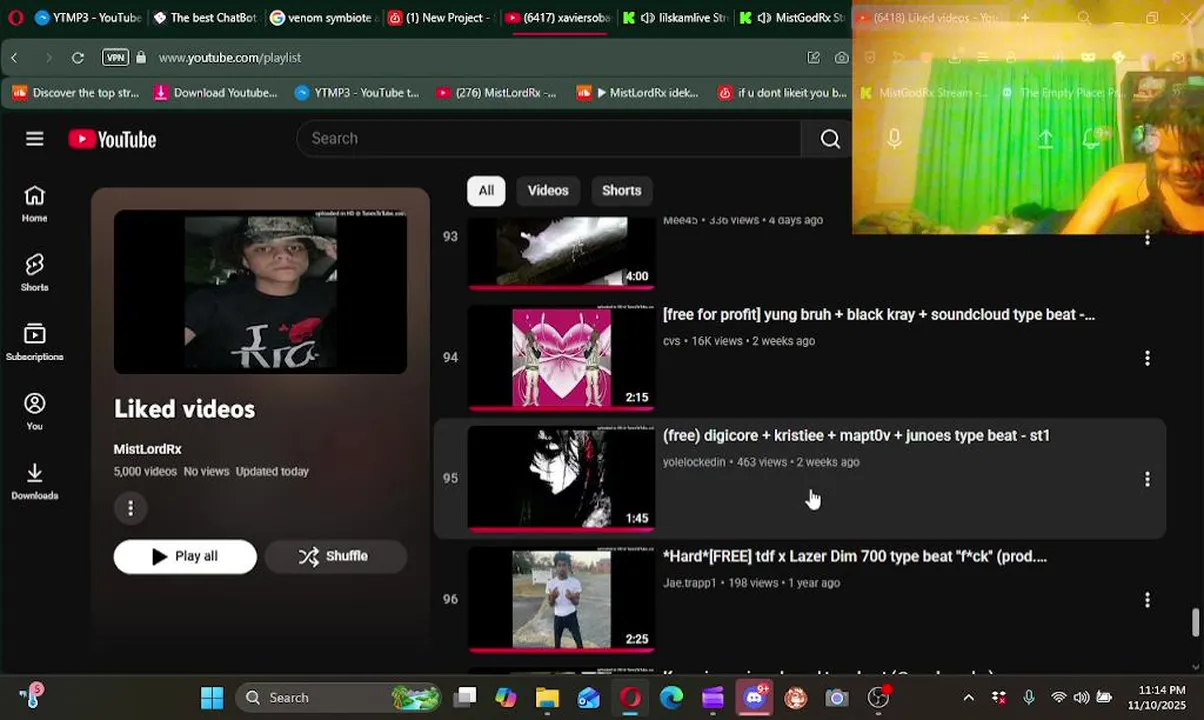Open 'if u dont likeit you b...' bookmark

coord(783,93)
